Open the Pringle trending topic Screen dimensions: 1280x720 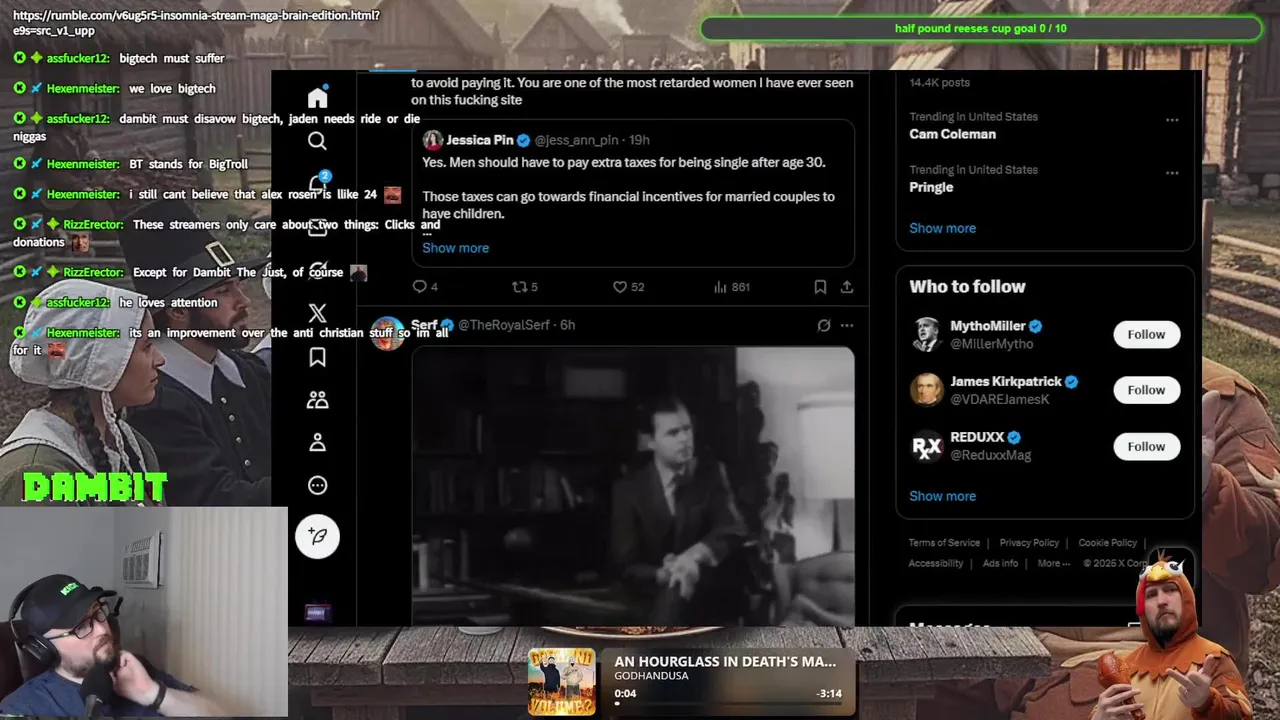[931, 187]
